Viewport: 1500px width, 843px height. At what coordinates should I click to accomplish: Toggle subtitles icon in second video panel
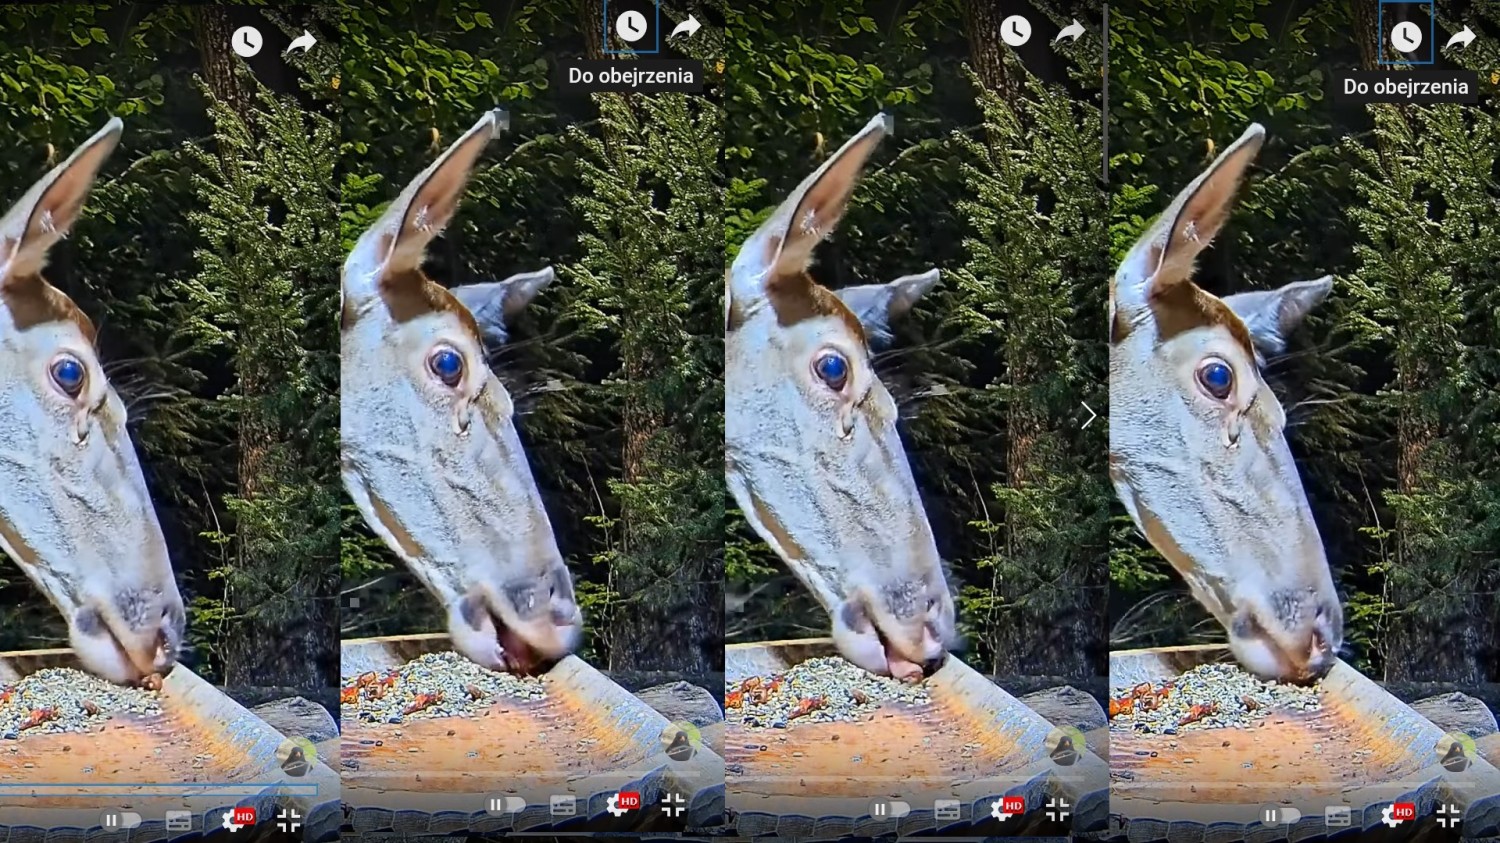[563, 806]
